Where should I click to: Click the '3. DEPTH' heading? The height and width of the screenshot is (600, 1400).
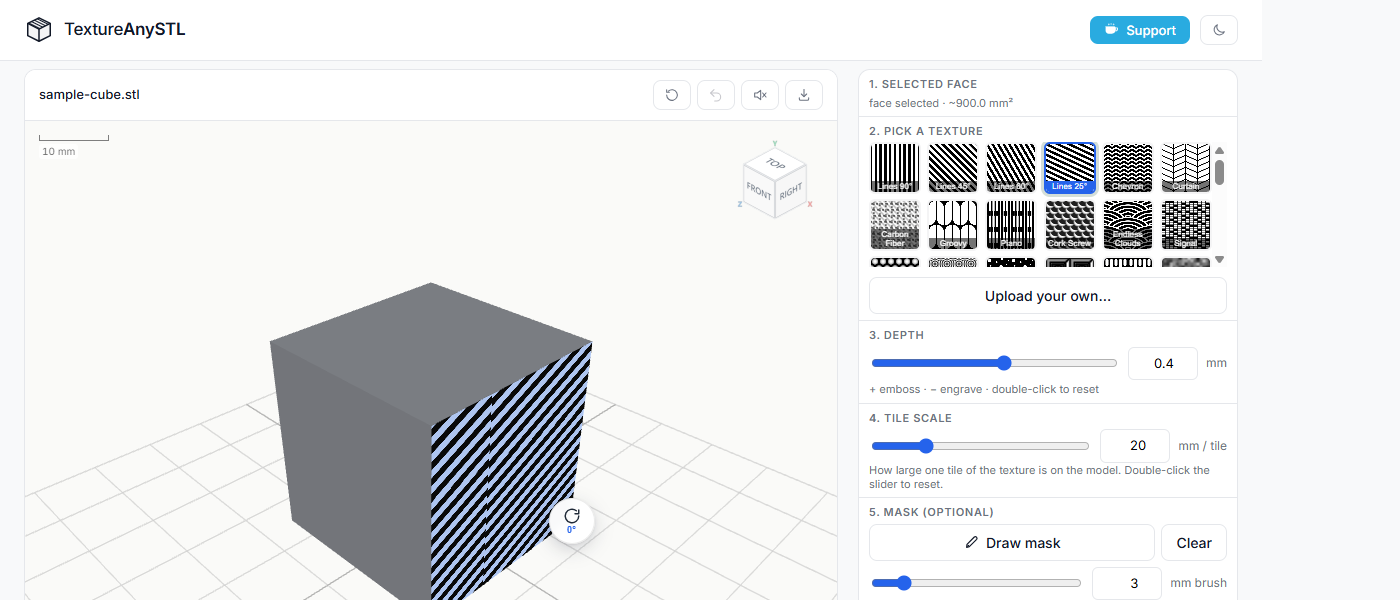pos(896,335)
